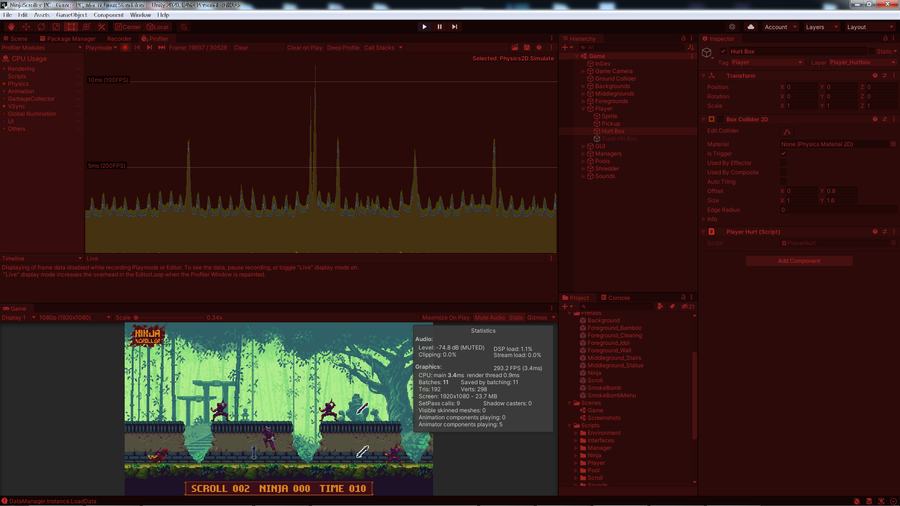This screenshot has height=506, width=900.
Task: Click Maximize On Play button
Action: click(445, 318)
